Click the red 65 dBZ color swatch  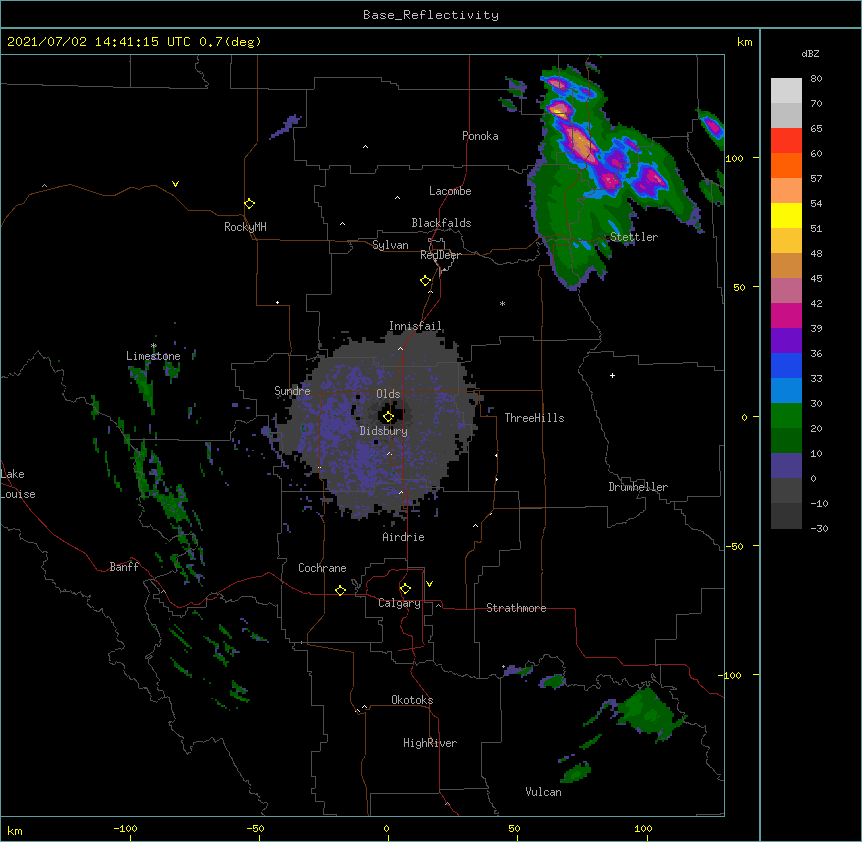click(786, 141)
